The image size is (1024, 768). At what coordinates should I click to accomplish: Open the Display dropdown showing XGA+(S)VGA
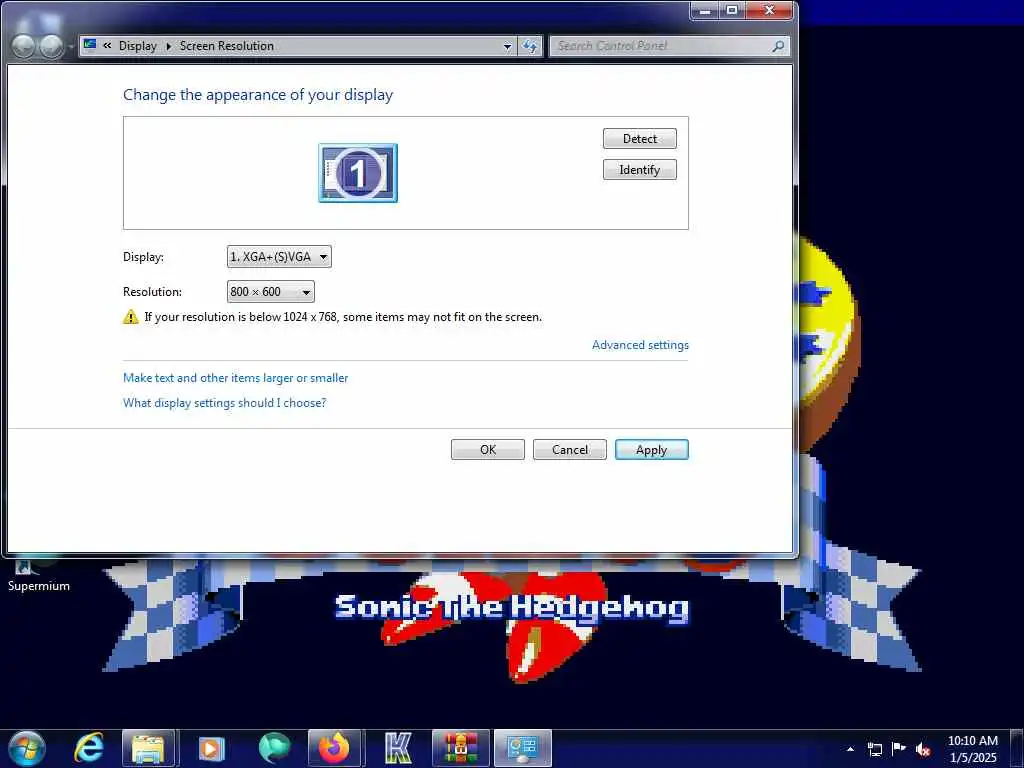tap(279, 257)
